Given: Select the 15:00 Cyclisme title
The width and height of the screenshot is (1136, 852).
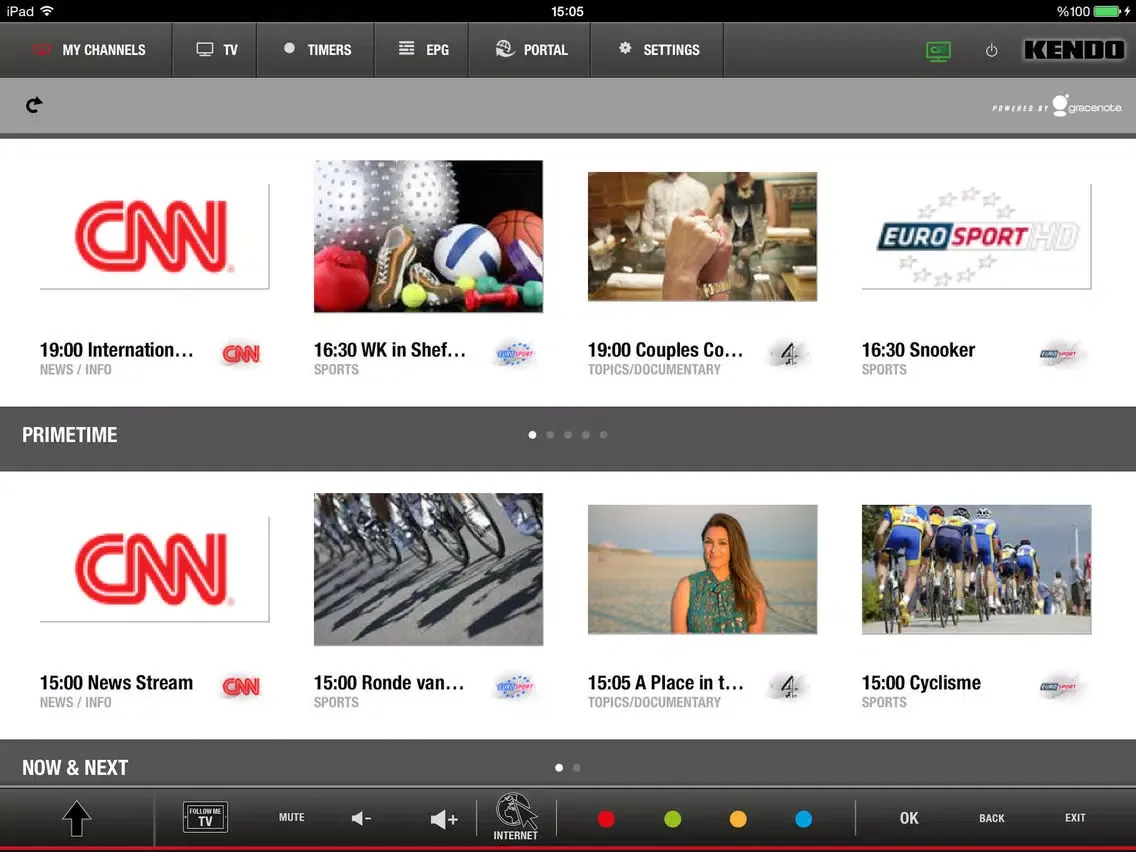Looking at the screenshot, I should point(922,682).
